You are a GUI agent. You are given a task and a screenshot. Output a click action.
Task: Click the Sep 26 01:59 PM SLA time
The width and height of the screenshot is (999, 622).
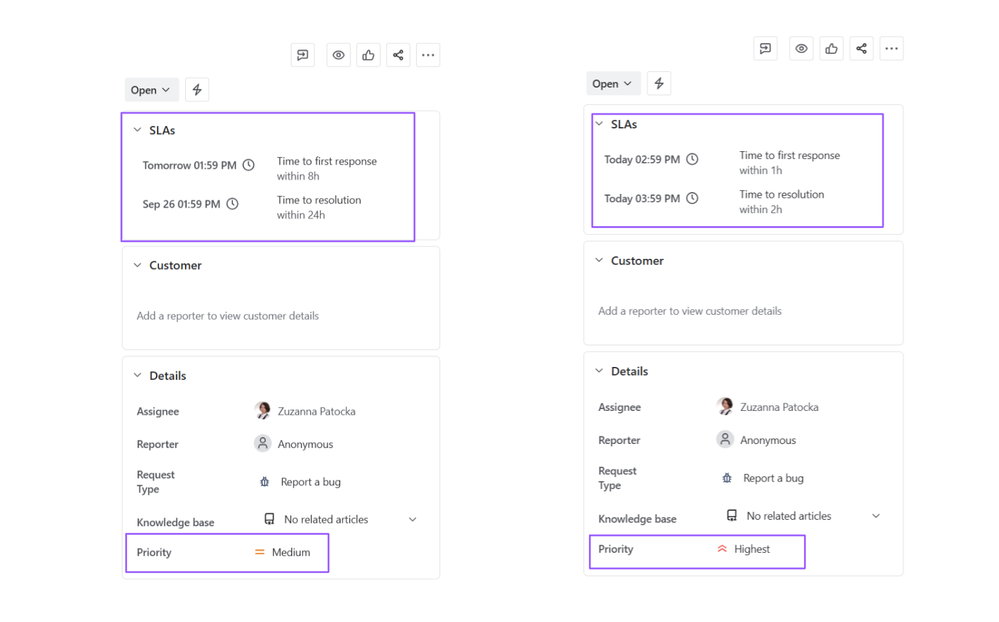[182, 204]
